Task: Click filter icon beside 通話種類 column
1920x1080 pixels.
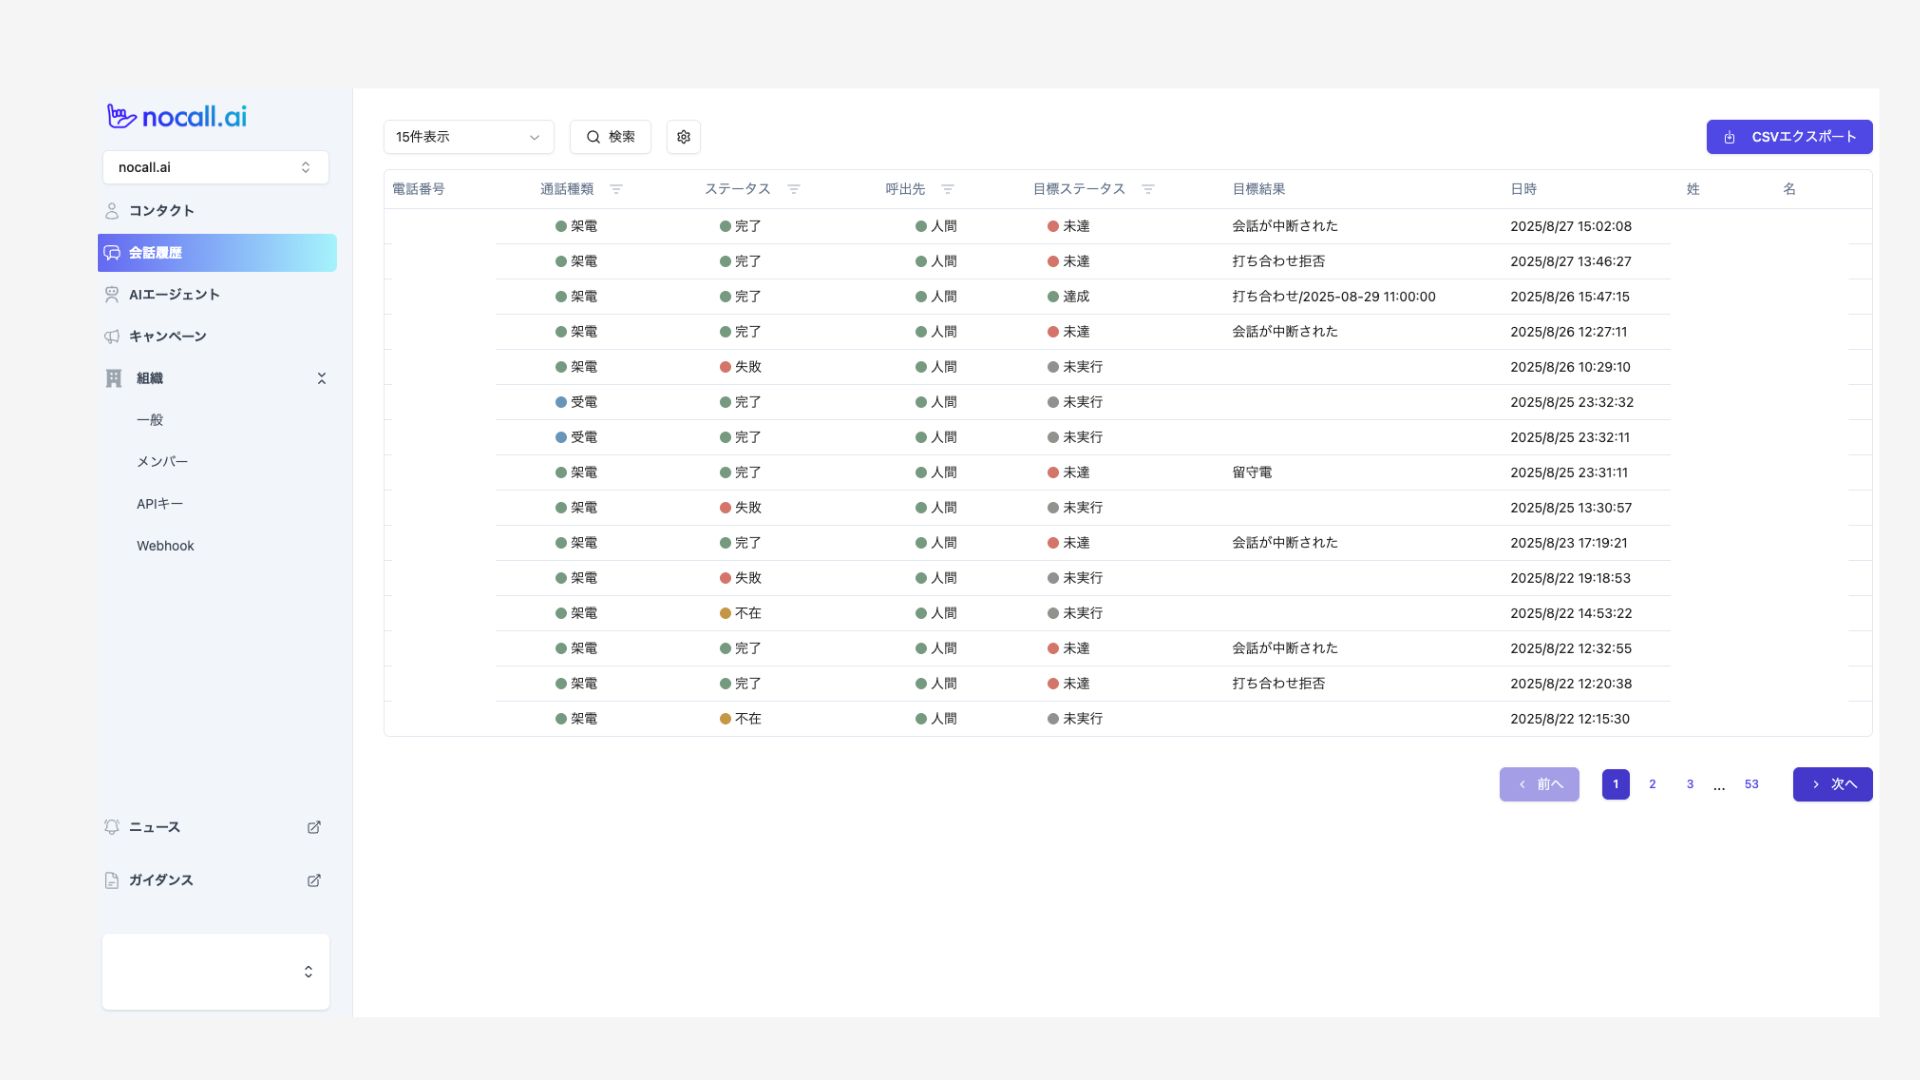Action: pyautogui.click(x=616, y=189)
